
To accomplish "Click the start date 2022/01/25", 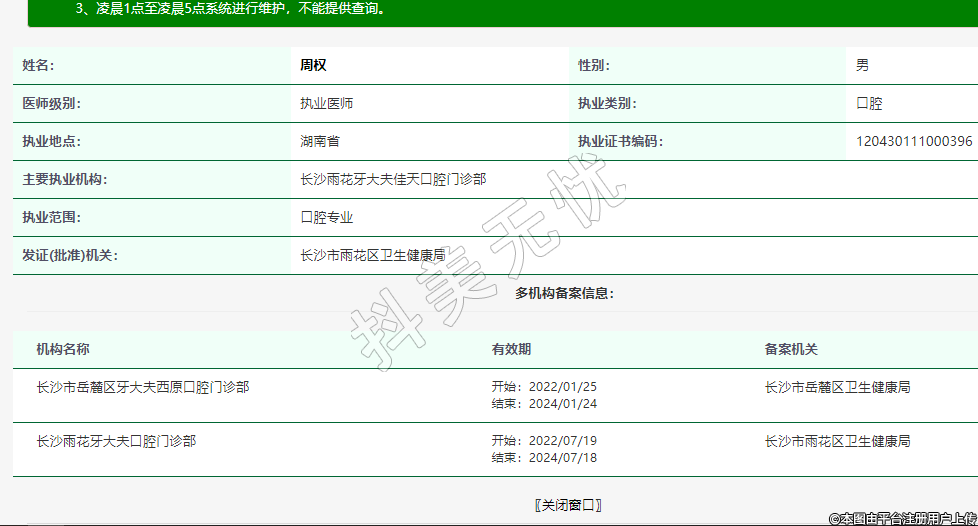I will pyautogui.click(x=562, y=386).
